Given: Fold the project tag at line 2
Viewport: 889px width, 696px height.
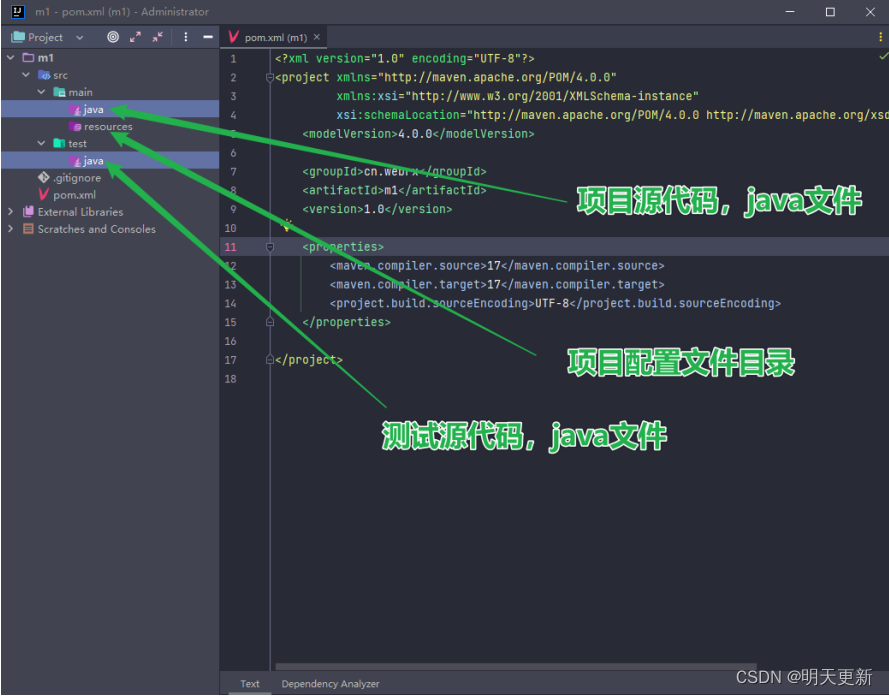Looking at the screenshot, I should tap(270, 78).
